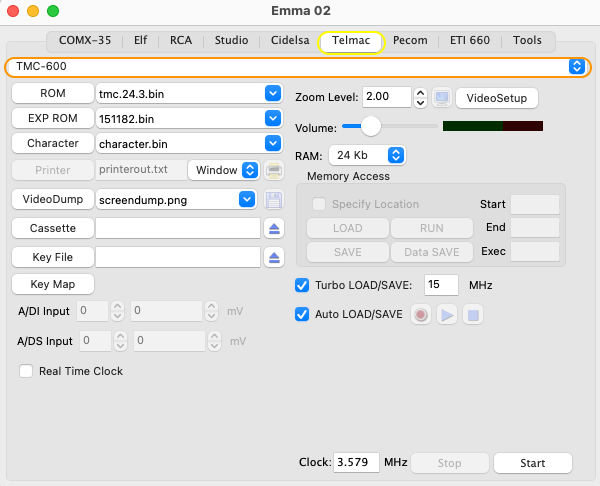
Task: Select the Telmac tab
Action: click(351, 41)
